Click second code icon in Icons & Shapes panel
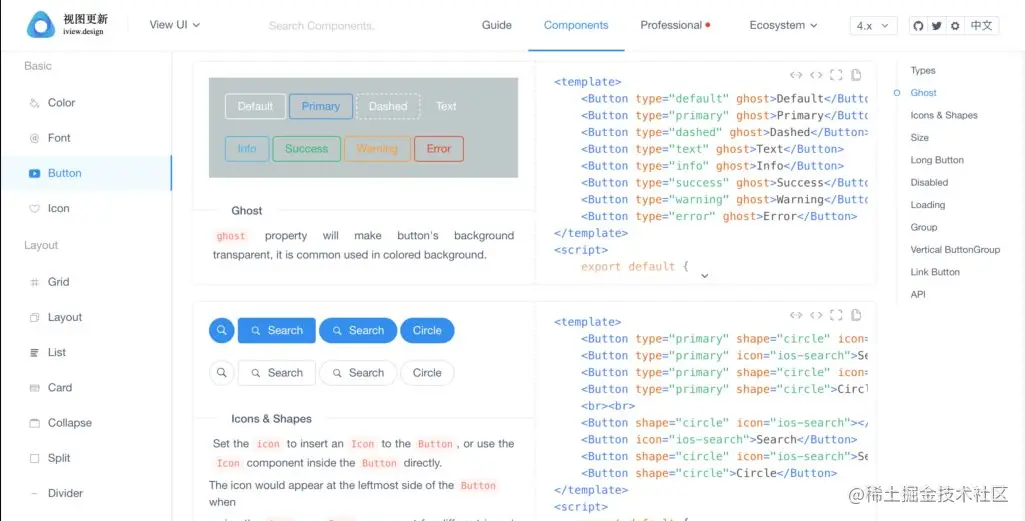1025x521 pixels. pyautogui.click(x=816, y=315)
